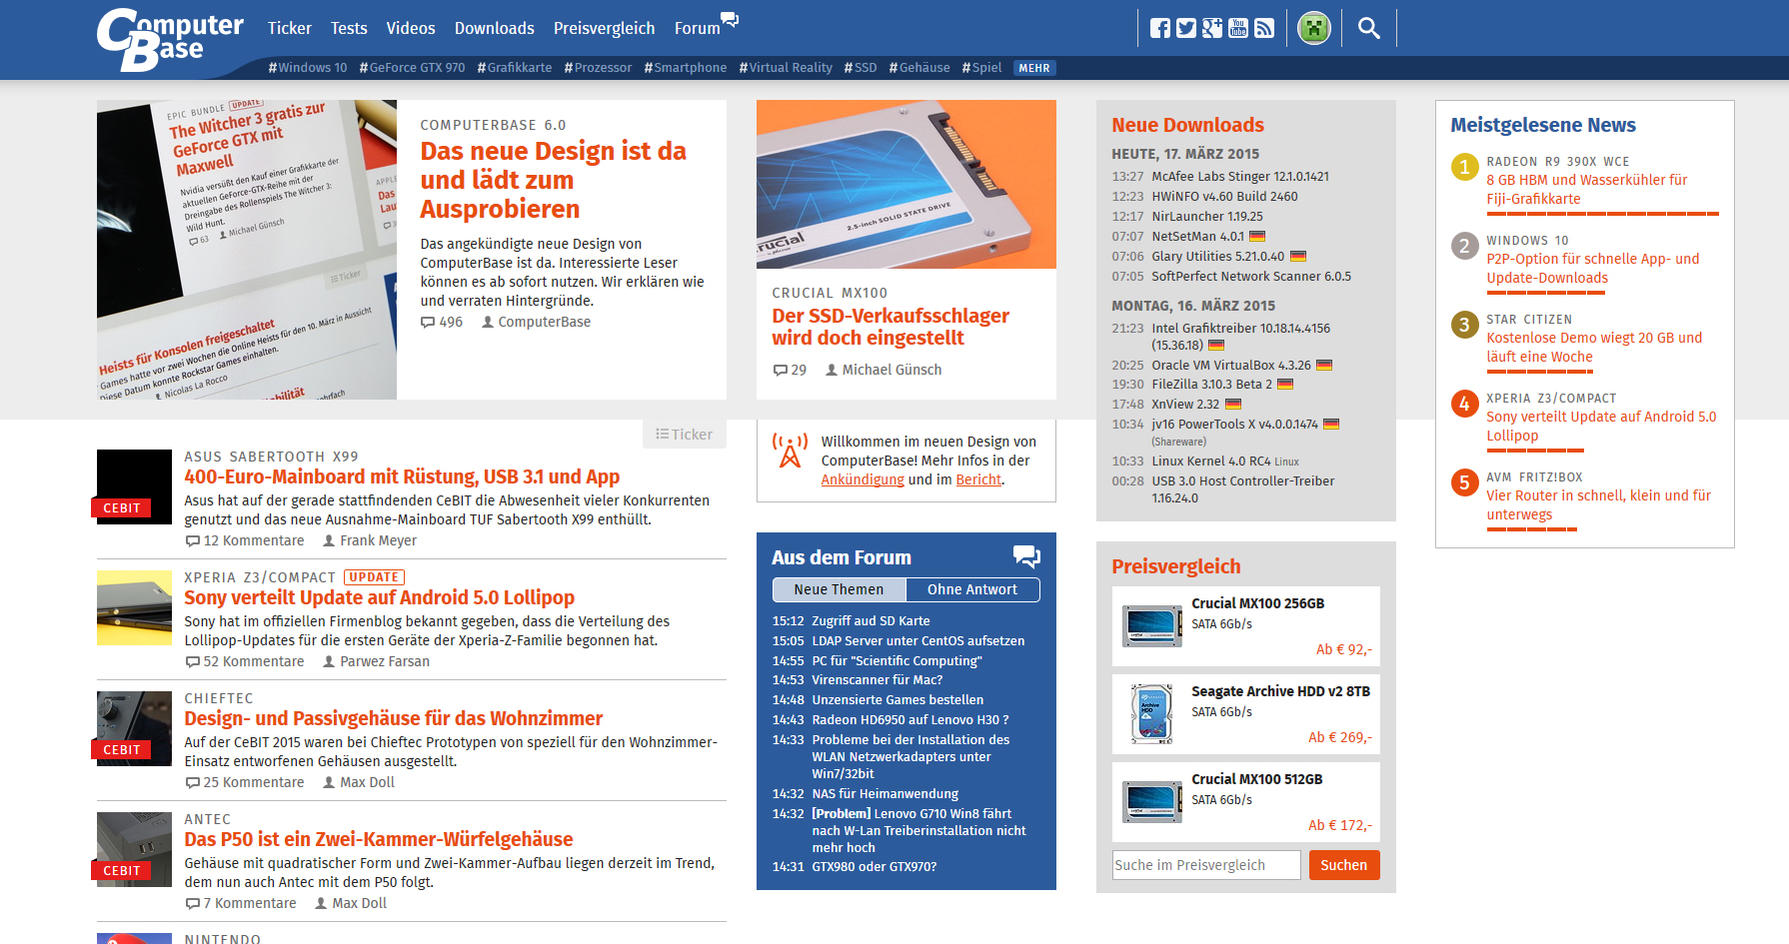Click comment icon beside 52 Kommentare
Viewport: 1789px width, 944px height.
tap(193, 662)
